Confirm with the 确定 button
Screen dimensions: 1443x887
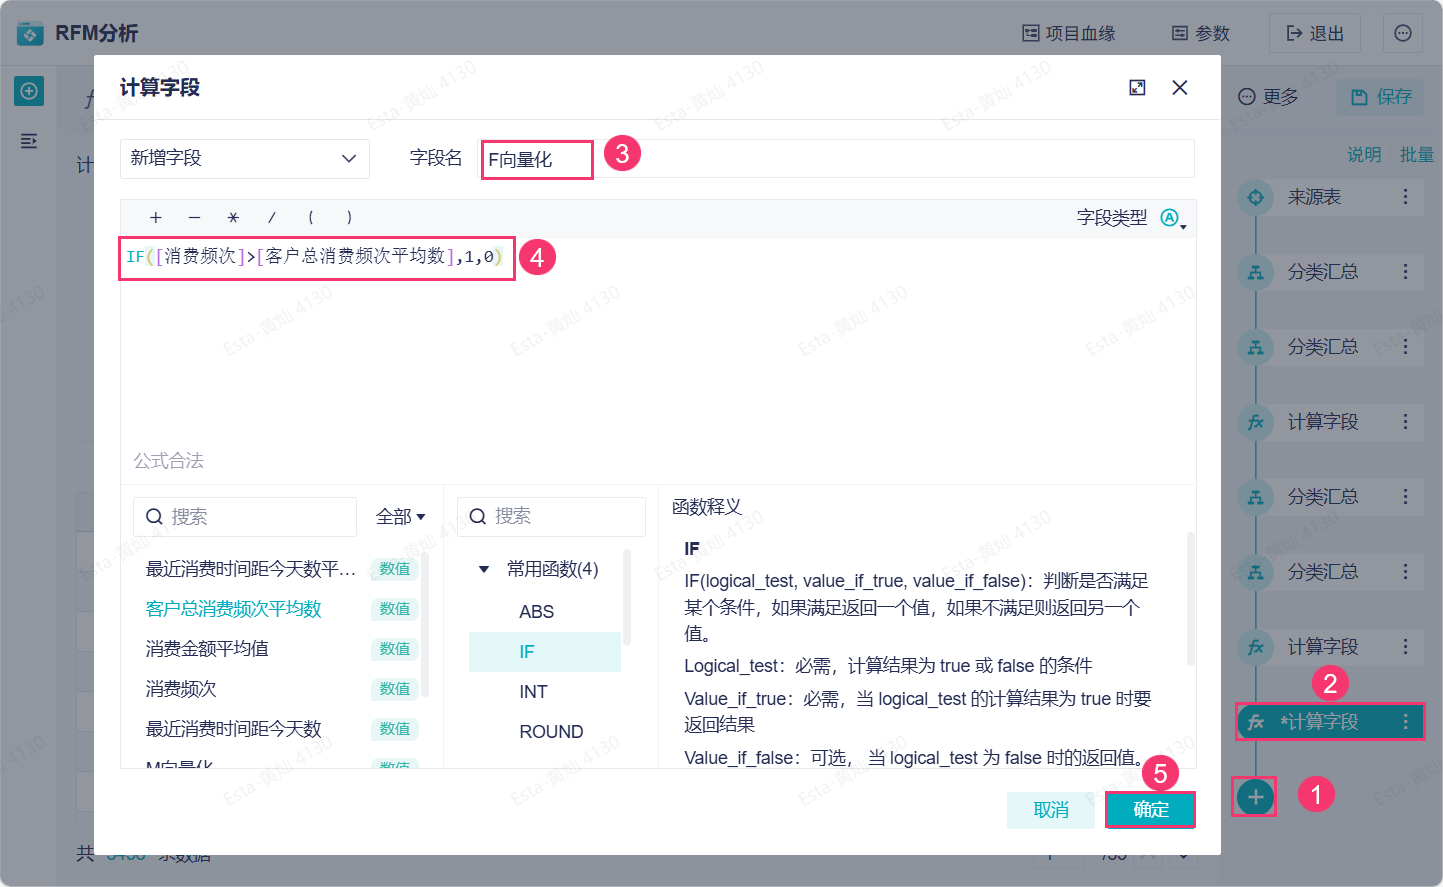[1151, 810]
